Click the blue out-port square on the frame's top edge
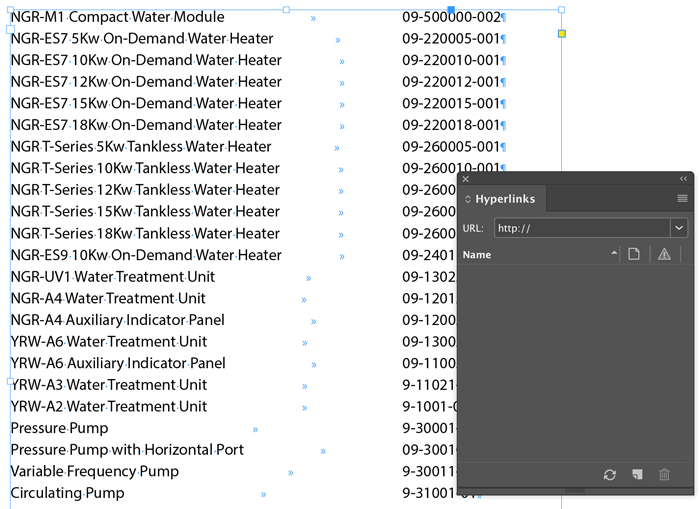700x509 pixels. [x=451, y=9]
